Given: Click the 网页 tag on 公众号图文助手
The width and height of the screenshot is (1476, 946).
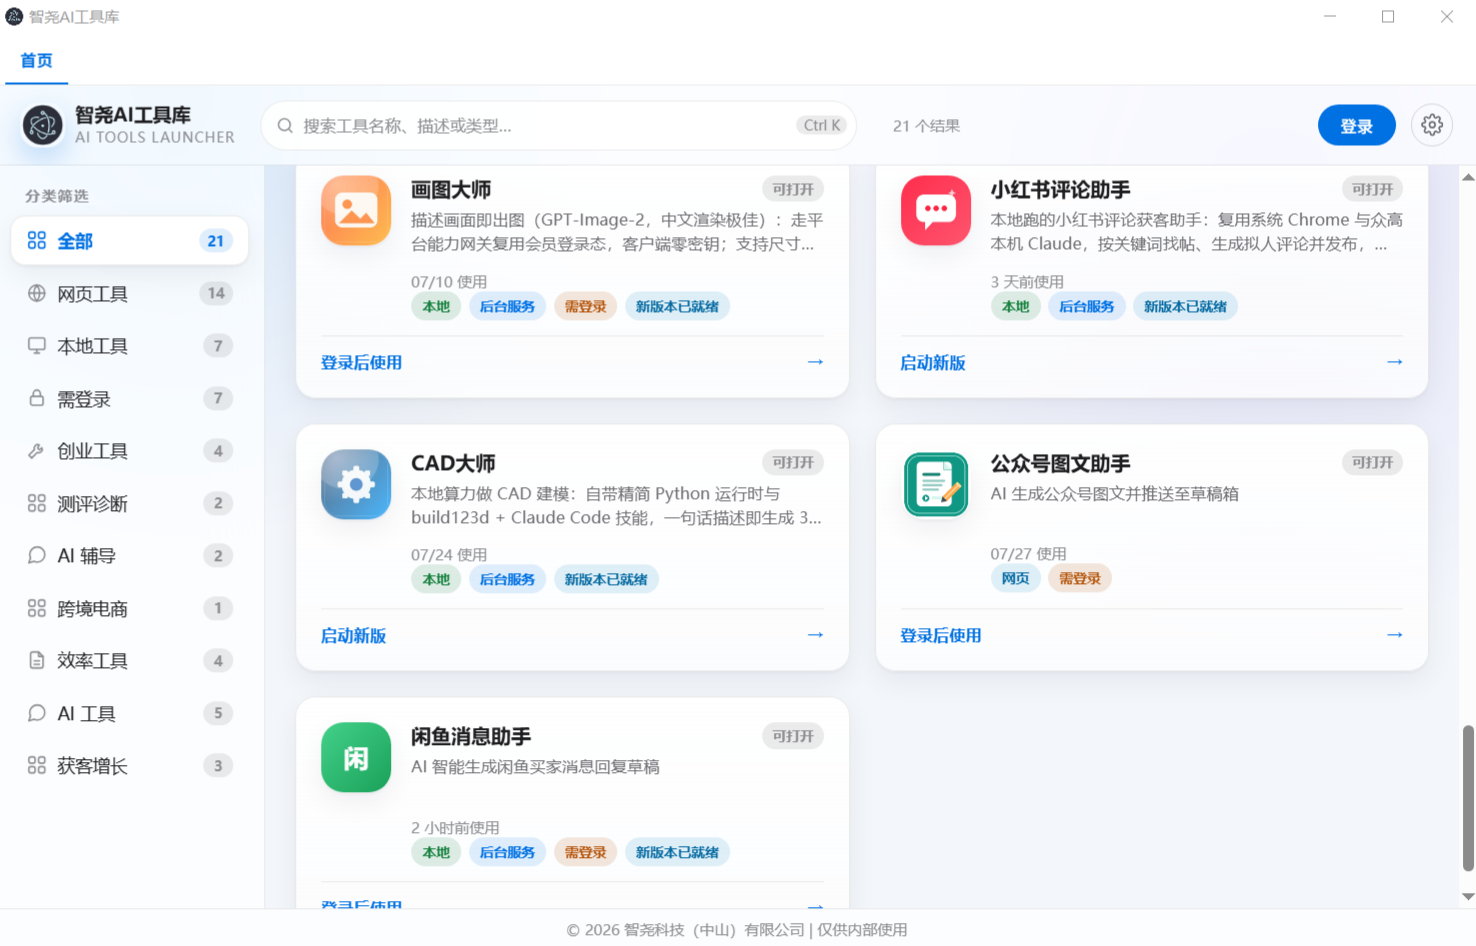Looking at the screenshot, I should pyautogui.click(x=1015, y=578).
